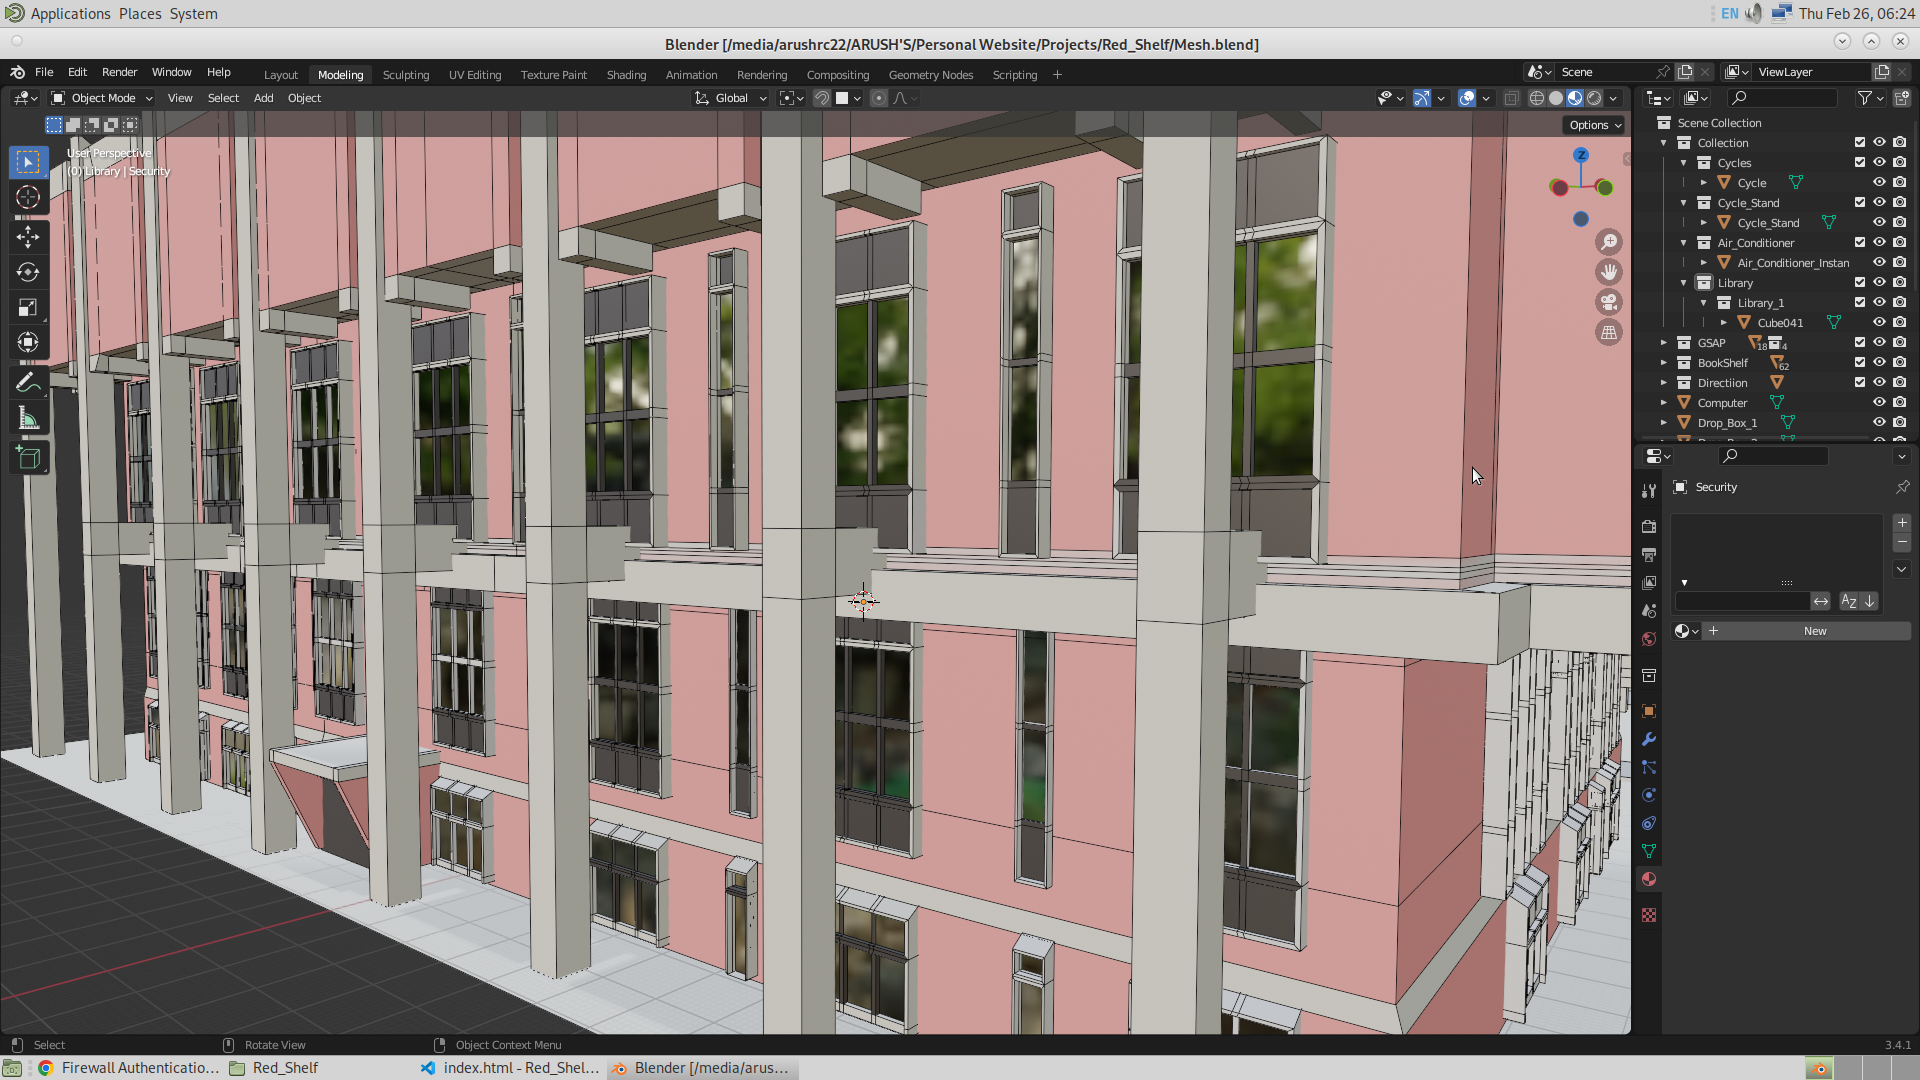Switch to the Shading workspace tab

click(x=626, y=74)
